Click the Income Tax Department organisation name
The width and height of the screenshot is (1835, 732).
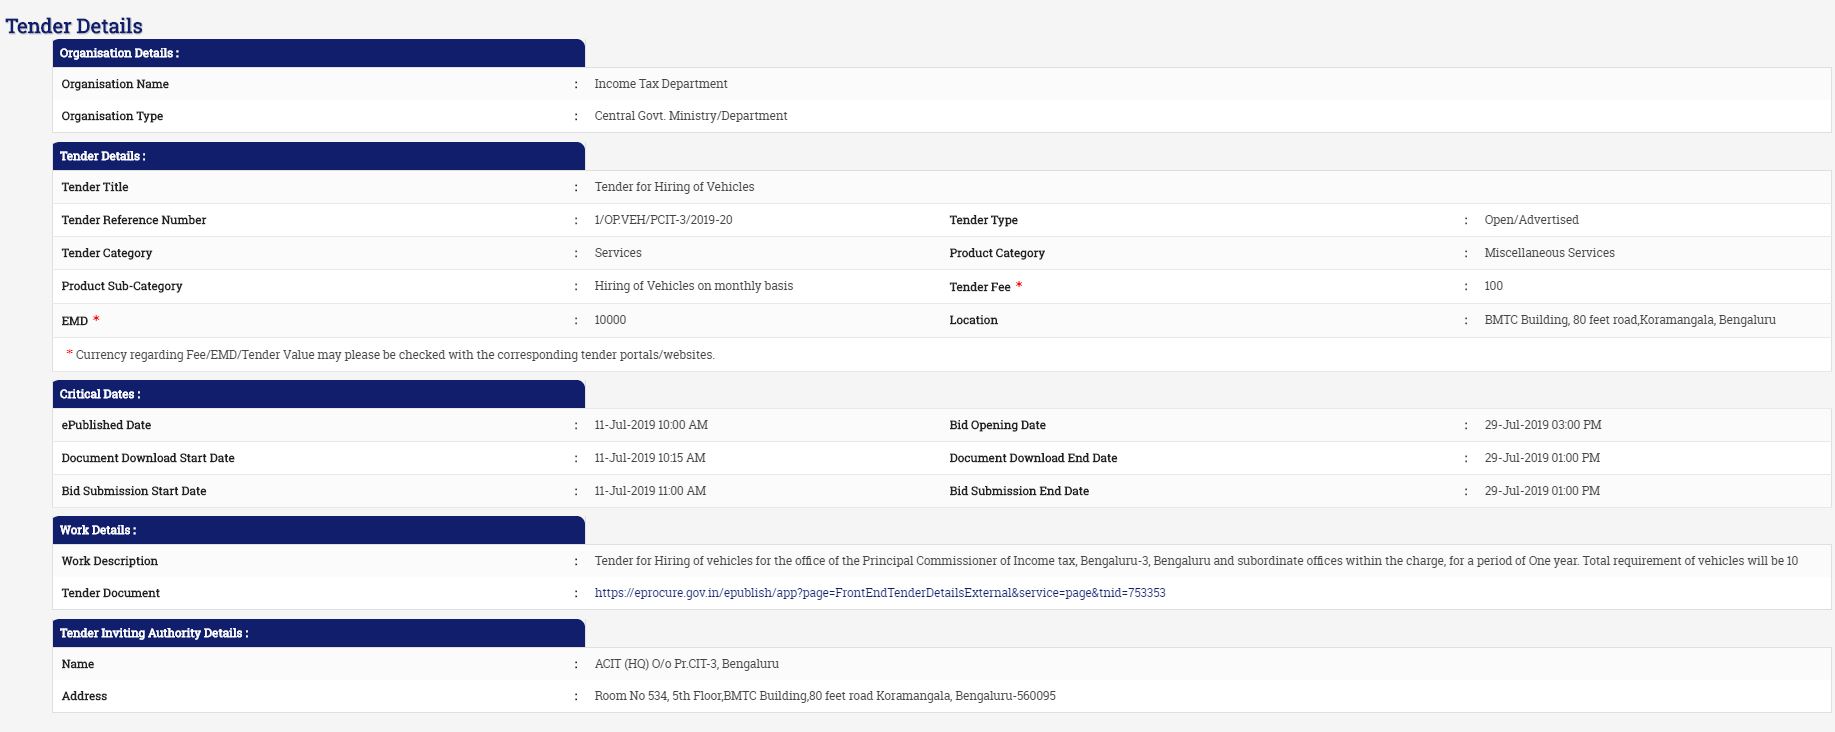click(x=660, y=84)
